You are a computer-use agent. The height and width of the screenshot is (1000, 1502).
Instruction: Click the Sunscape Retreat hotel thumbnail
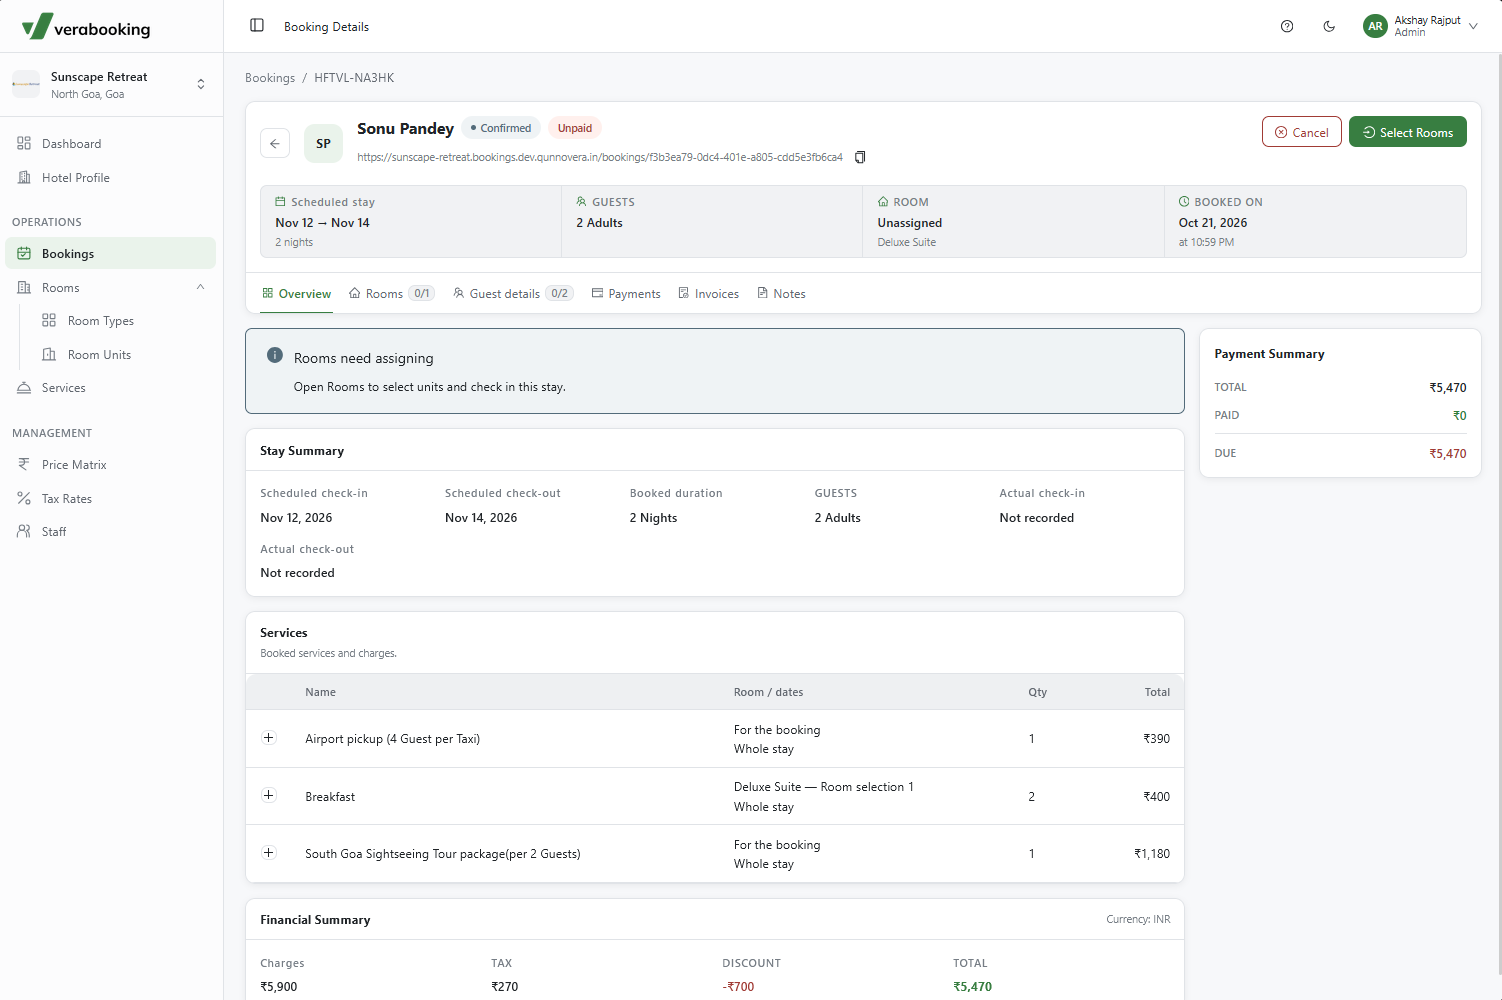[x=26, y=85]
